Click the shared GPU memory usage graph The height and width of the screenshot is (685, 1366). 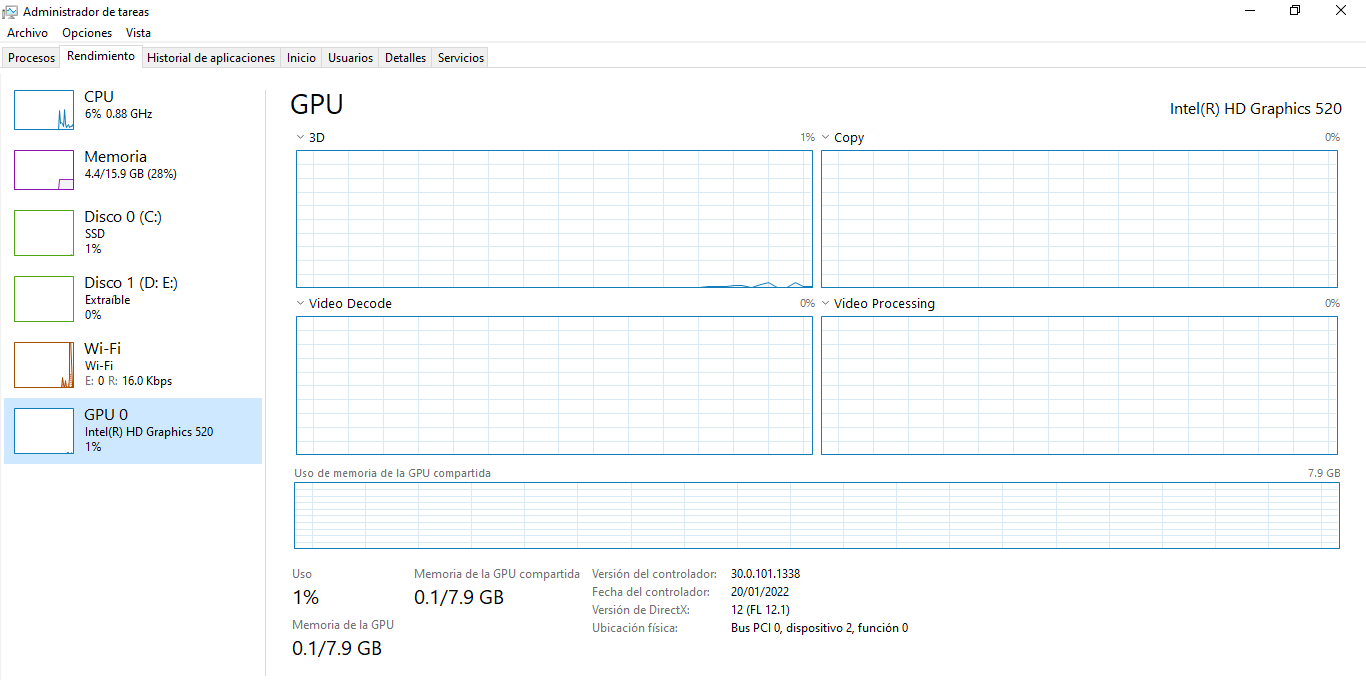tap(816, 515)
